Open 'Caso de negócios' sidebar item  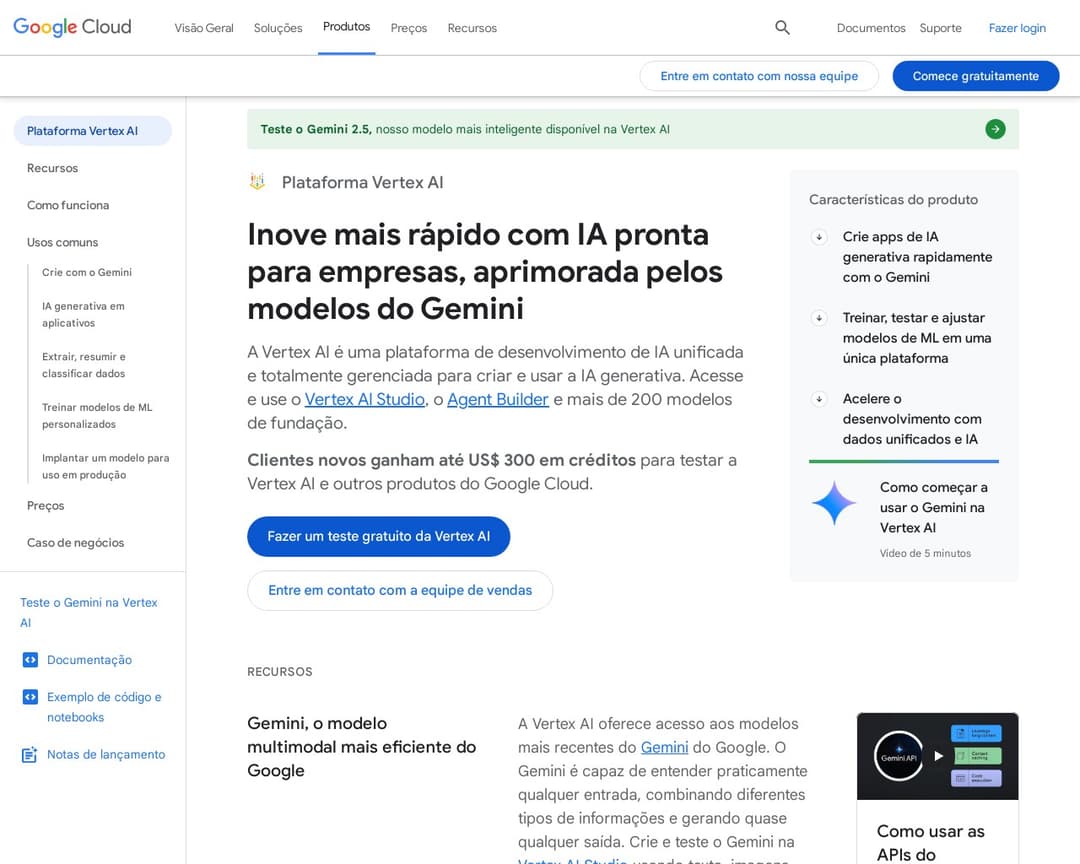coord(76,543)
